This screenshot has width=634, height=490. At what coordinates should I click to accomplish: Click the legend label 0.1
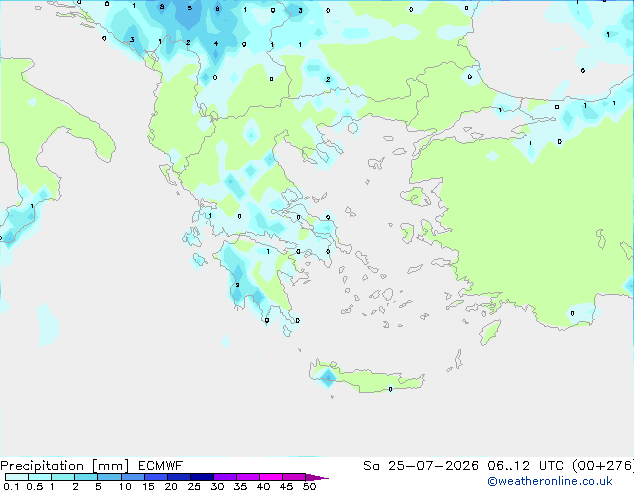click(11, 486)
